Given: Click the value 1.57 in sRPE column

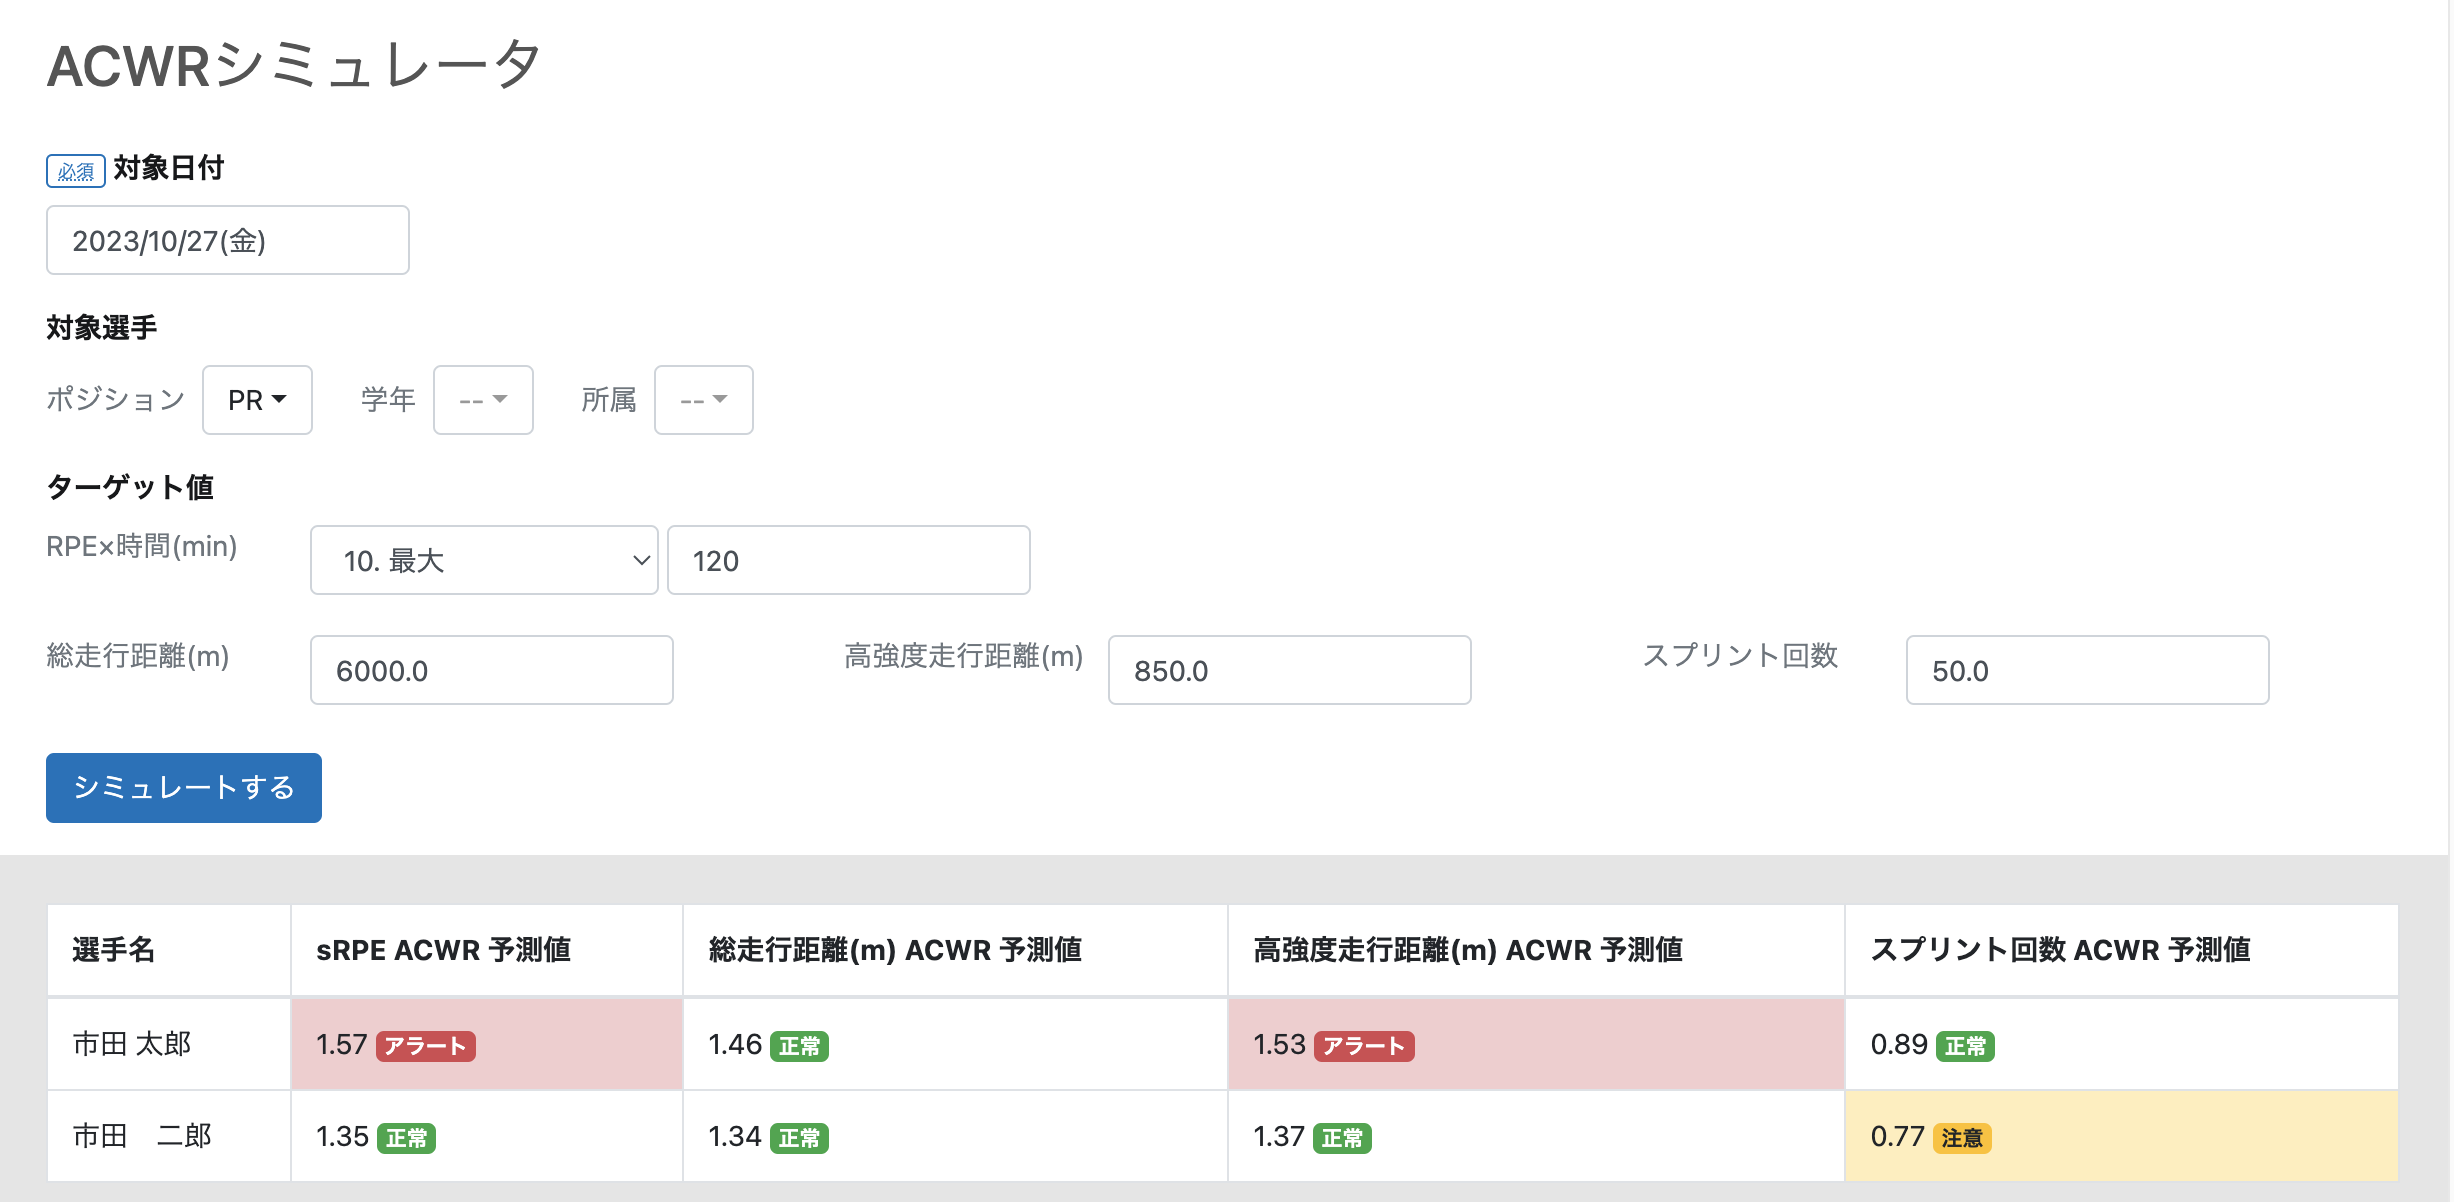Looking at the screenshot, I should click(342, 1045).
